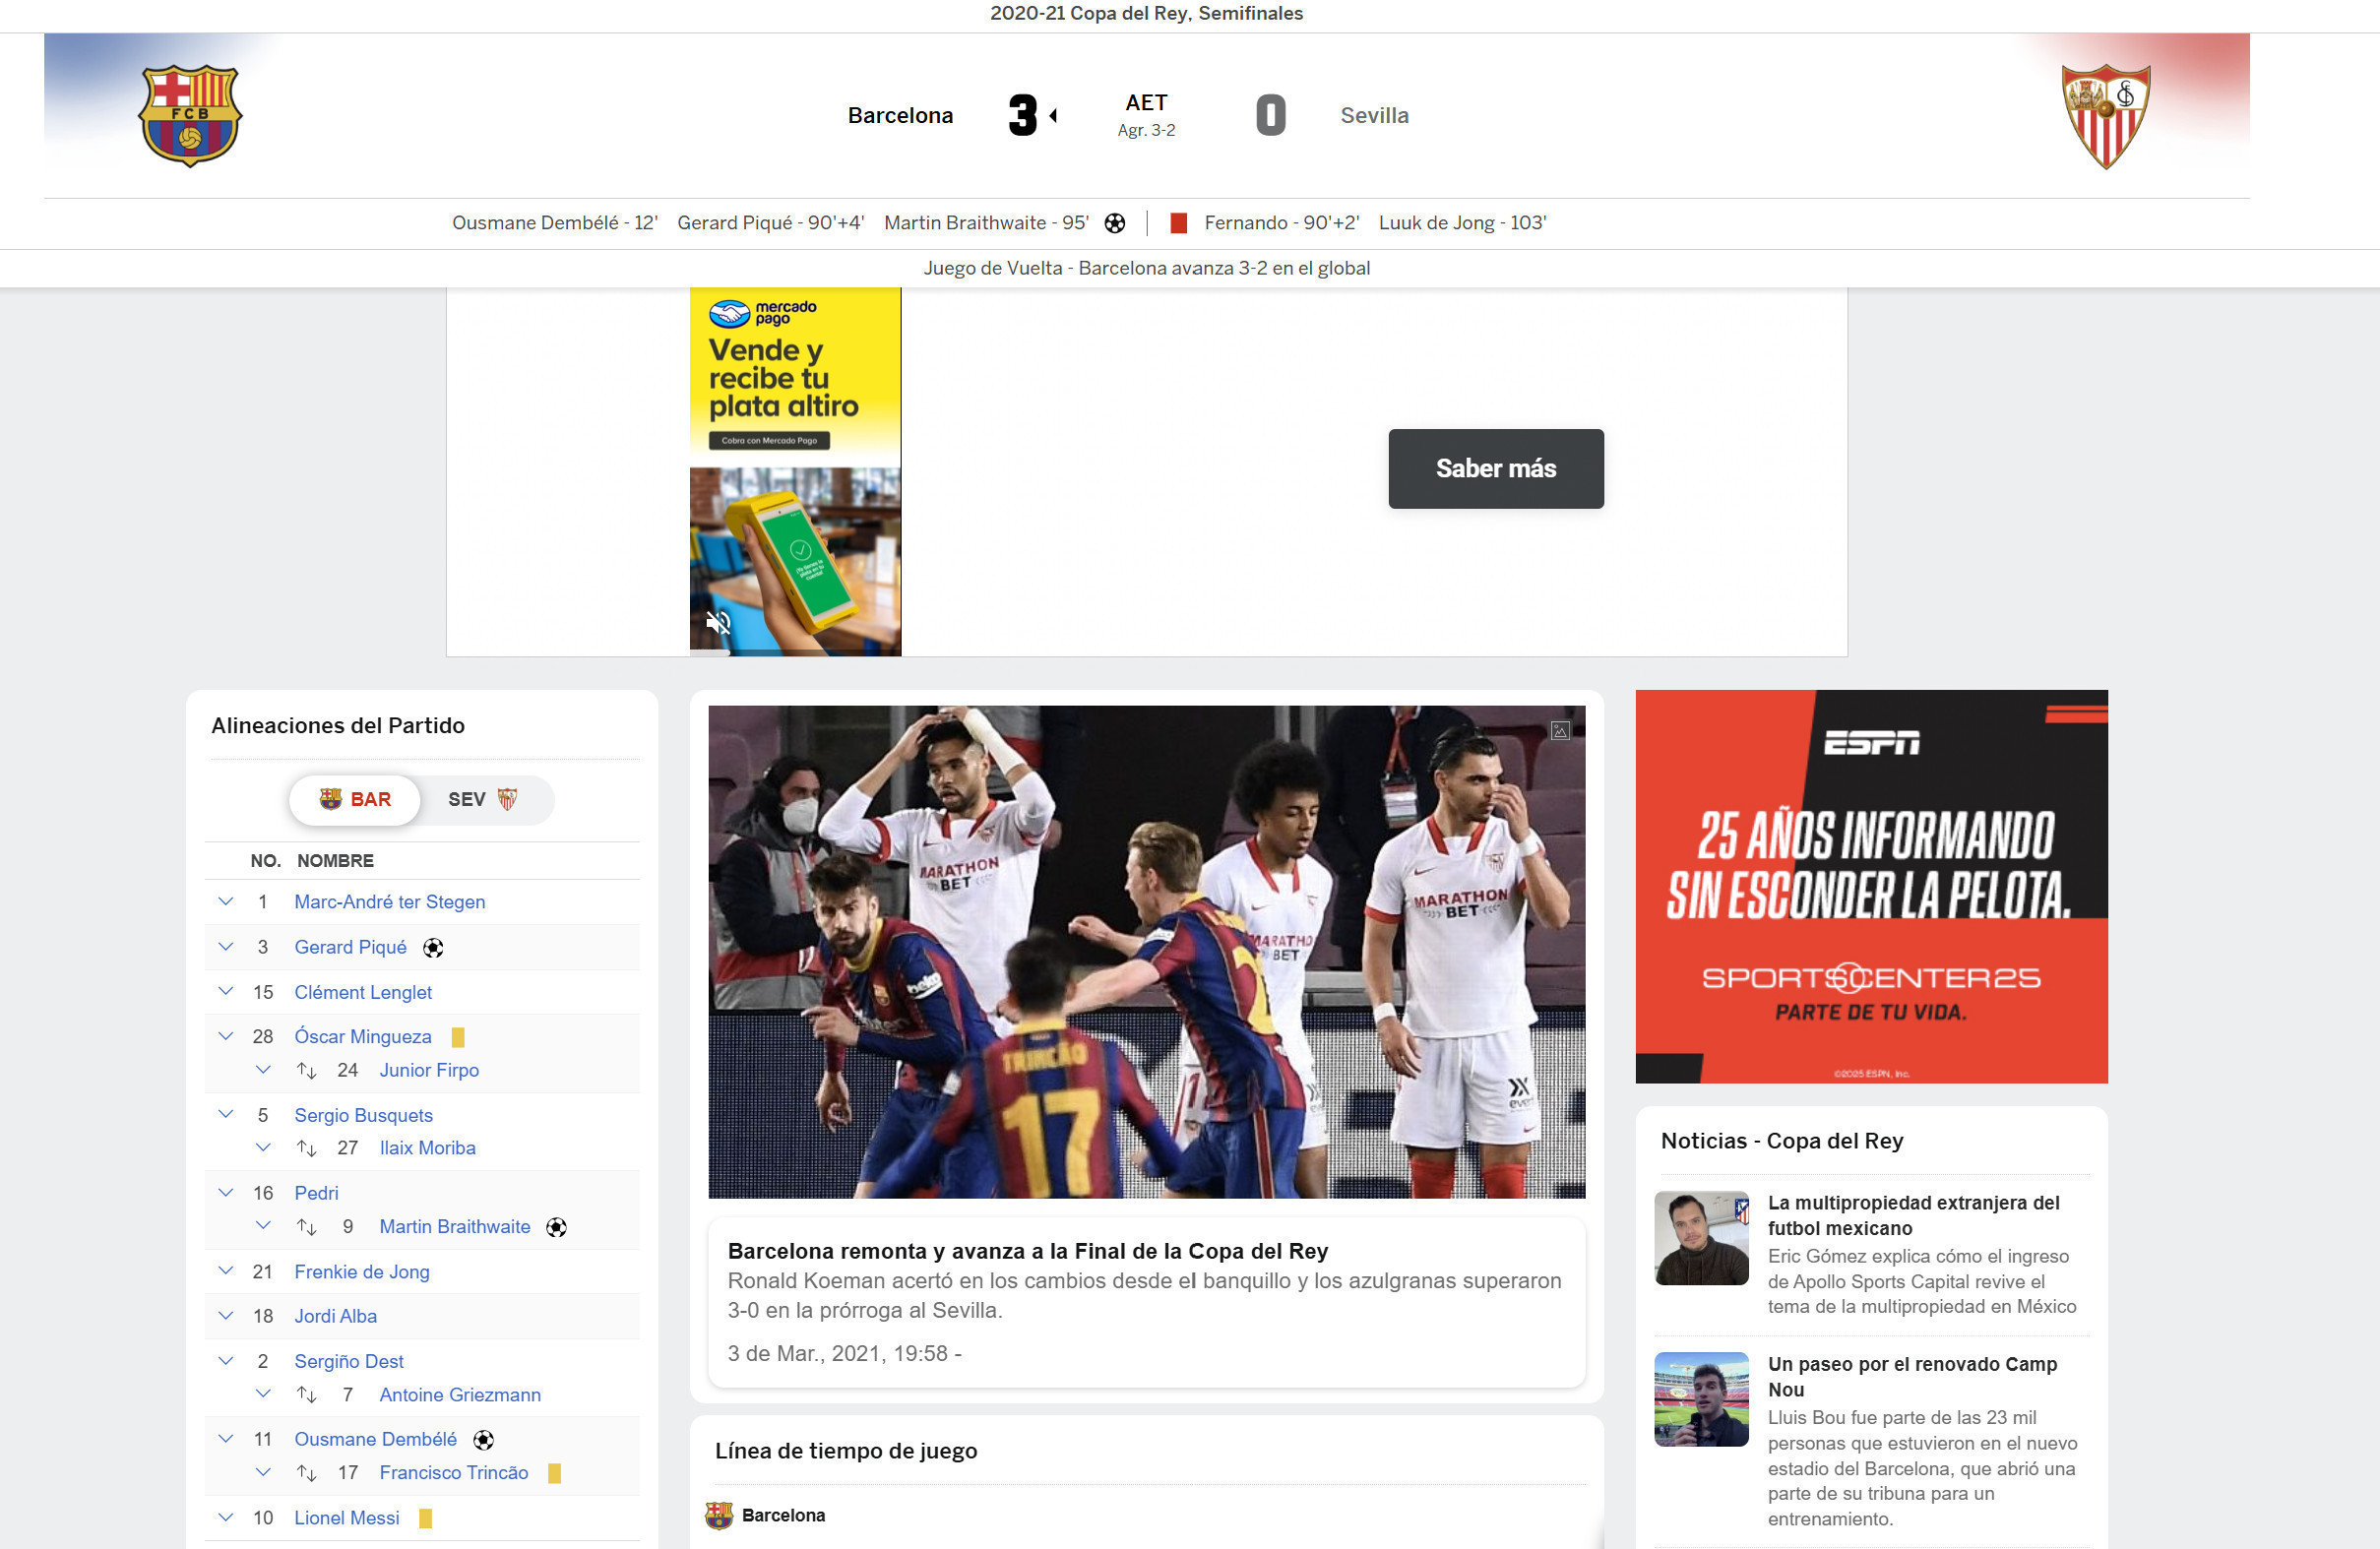Open the article Barcelona remonta y avanza a la Final

(1027, 1251)
